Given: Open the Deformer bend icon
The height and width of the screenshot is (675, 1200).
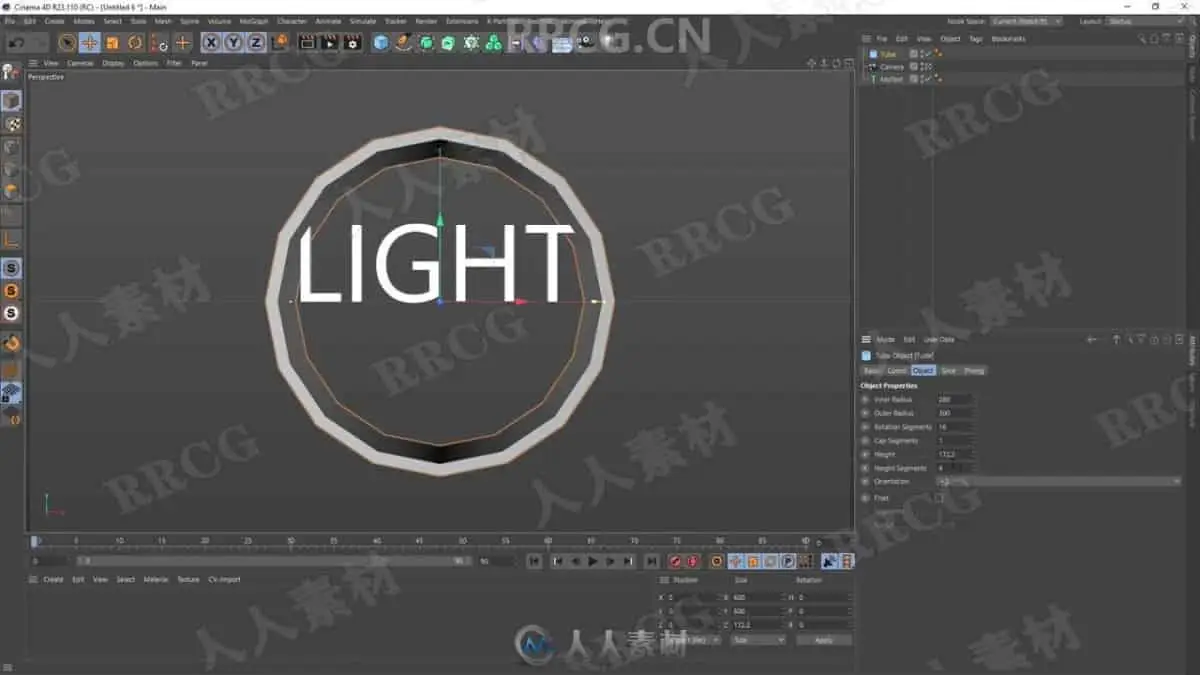Looking at the screenshot, I should (539, 42).
